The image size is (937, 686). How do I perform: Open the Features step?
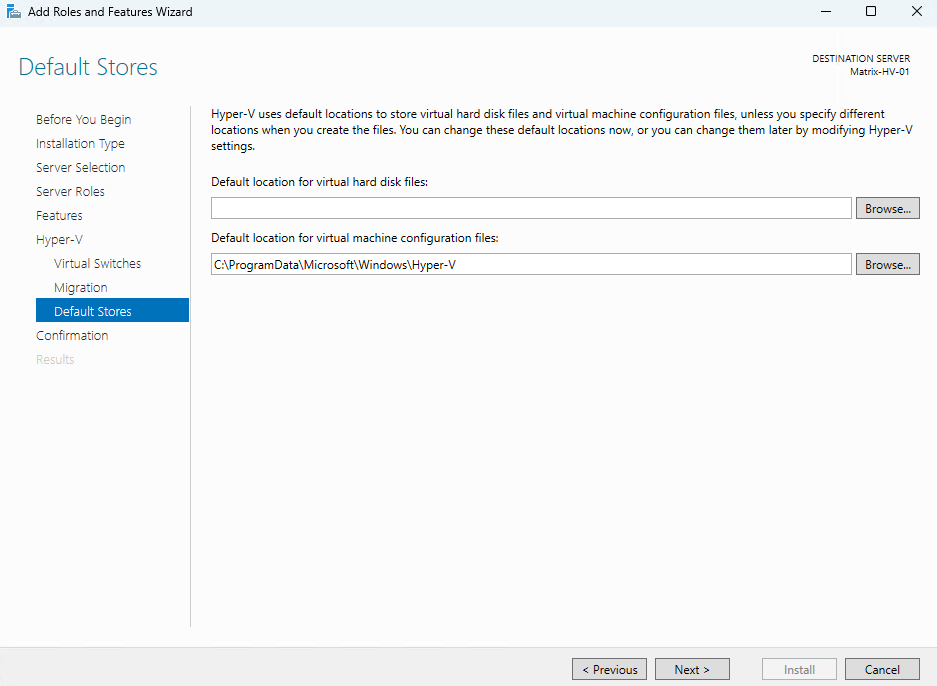[x=59, y=215]
